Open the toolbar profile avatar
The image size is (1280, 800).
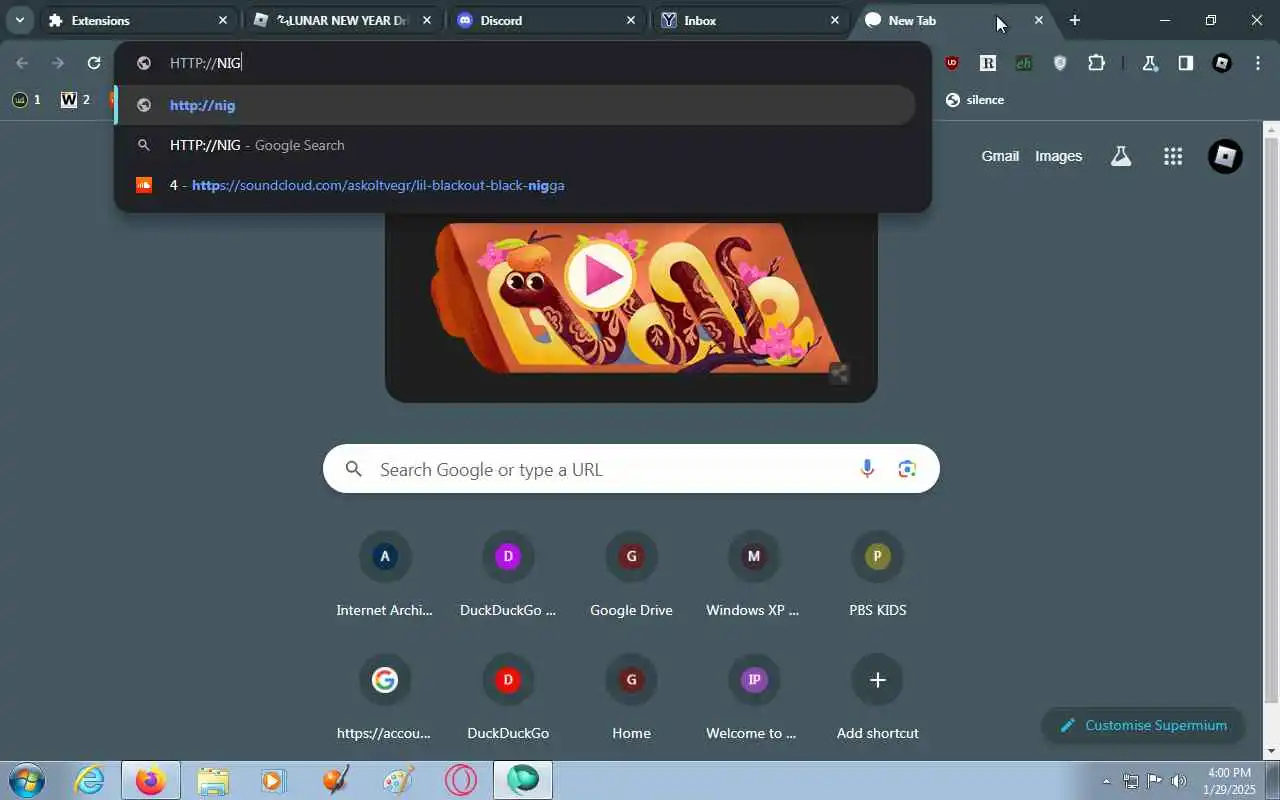pyautogui.click(x=1222, y=63)
